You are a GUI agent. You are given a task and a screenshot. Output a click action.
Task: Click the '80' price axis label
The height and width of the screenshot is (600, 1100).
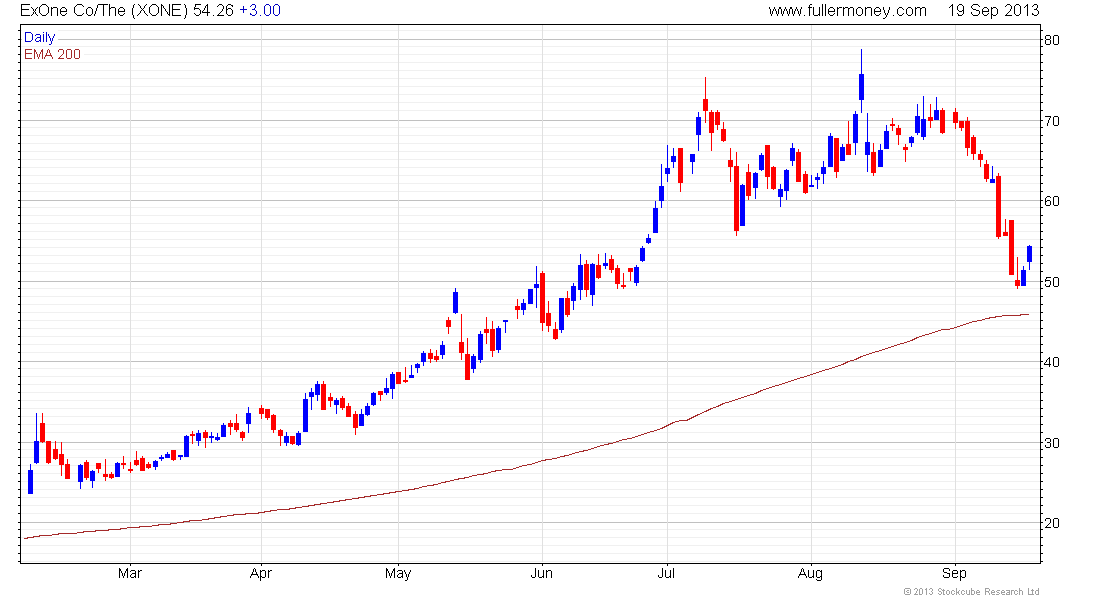pos(1052,40)
